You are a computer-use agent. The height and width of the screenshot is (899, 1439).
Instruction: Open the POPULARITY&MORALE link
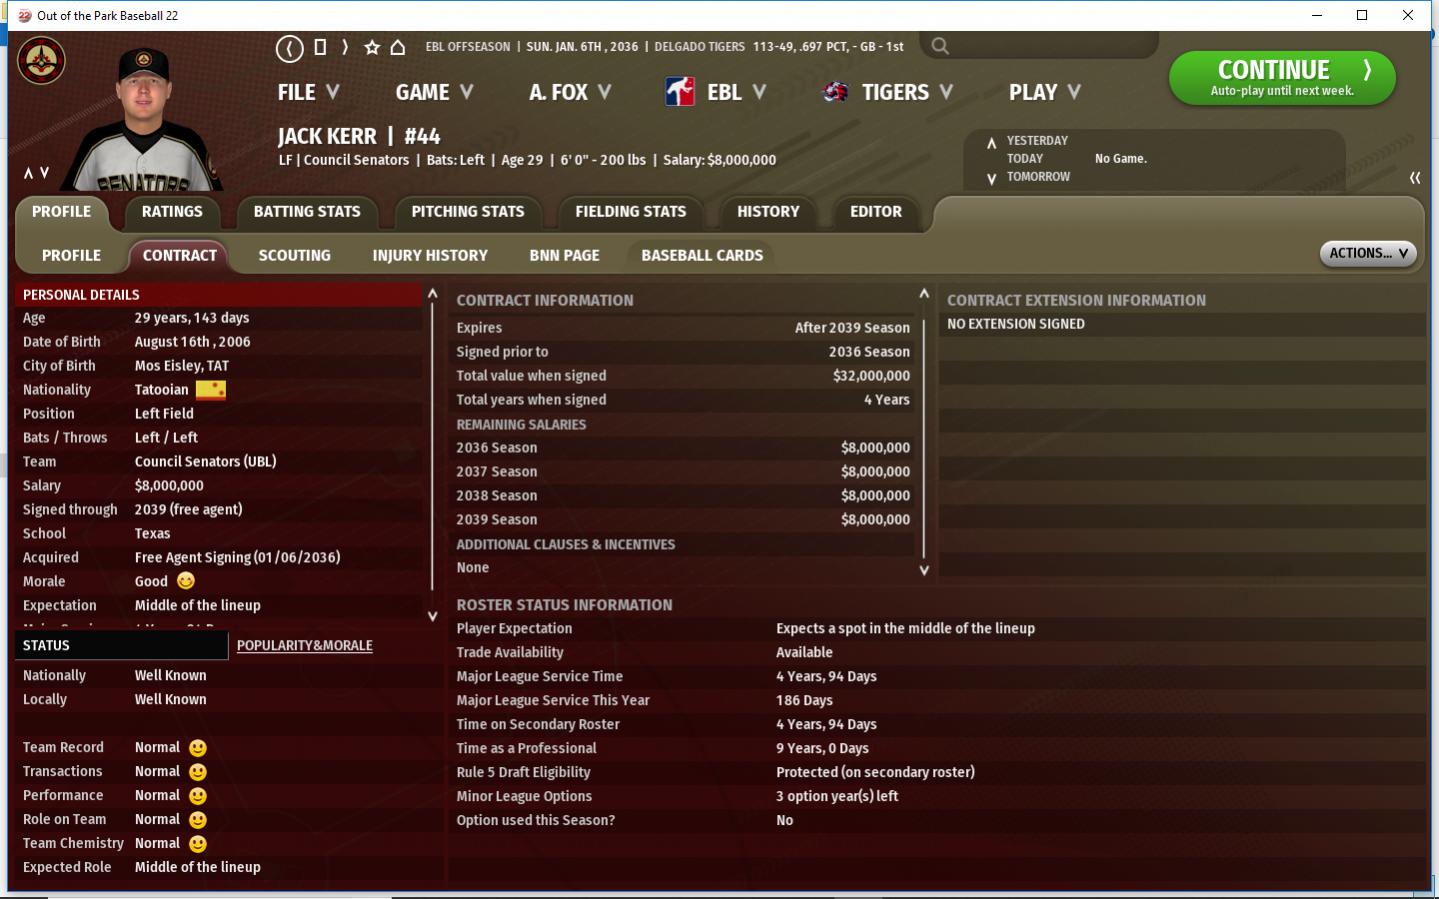coord(304,646)
